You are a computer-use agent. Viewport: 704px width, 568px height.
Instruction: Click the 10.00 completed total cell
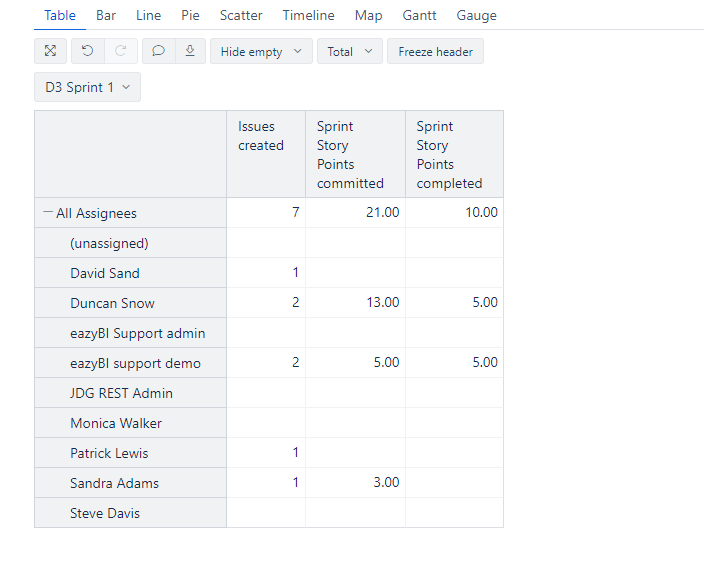coord(454,212)
